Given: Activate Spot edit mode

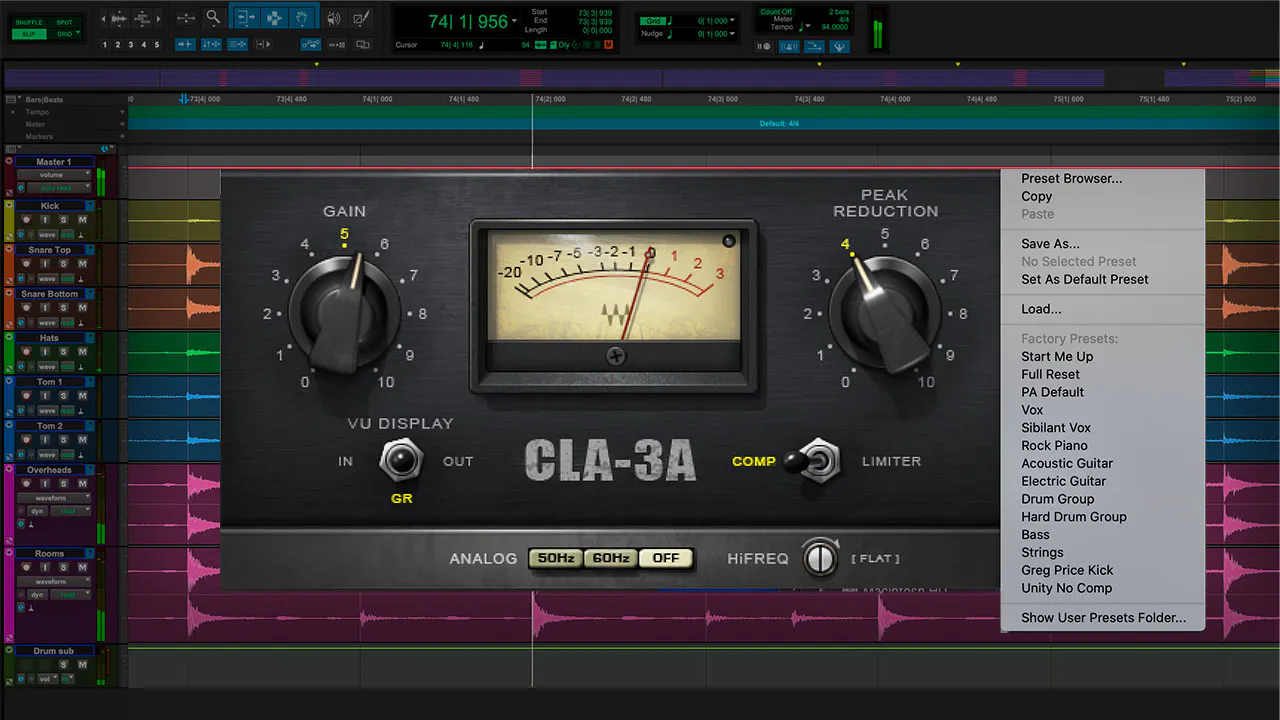Looking at the screenshot, I should [64, 22].
